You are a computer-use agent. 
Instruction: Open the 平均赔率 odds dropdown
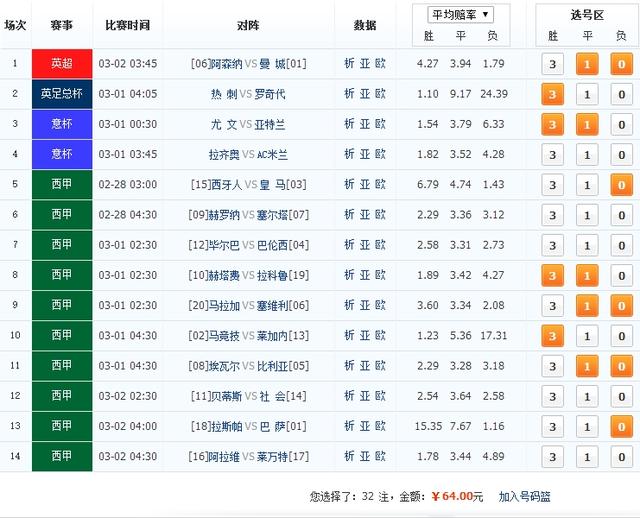point(460,15)
